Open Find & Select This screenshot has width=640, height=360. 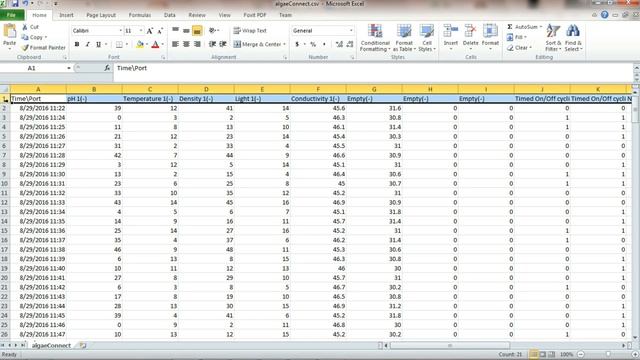(x=573, y=38)
